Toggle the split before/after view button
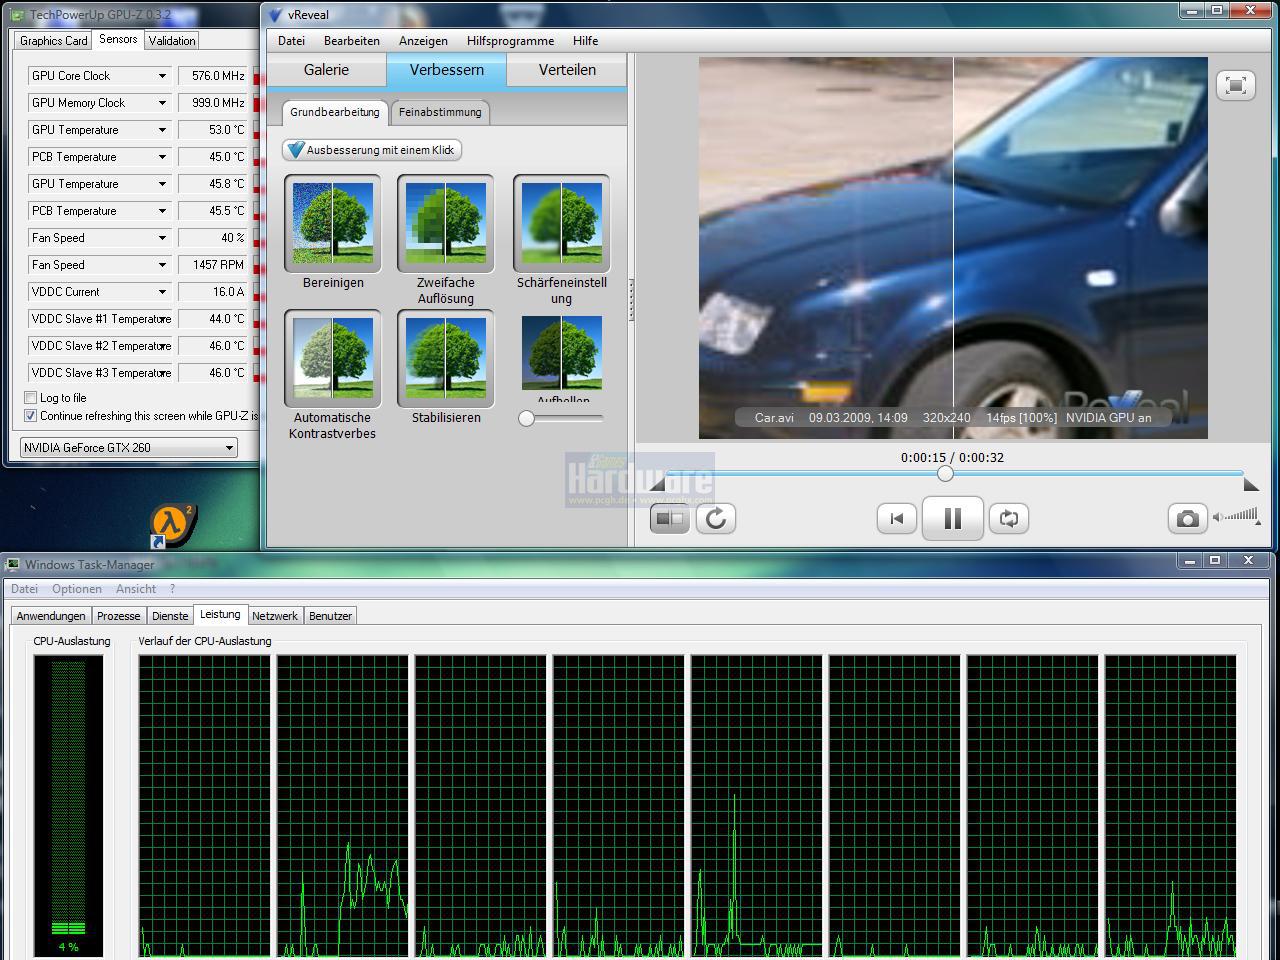 tap(670, 518)
